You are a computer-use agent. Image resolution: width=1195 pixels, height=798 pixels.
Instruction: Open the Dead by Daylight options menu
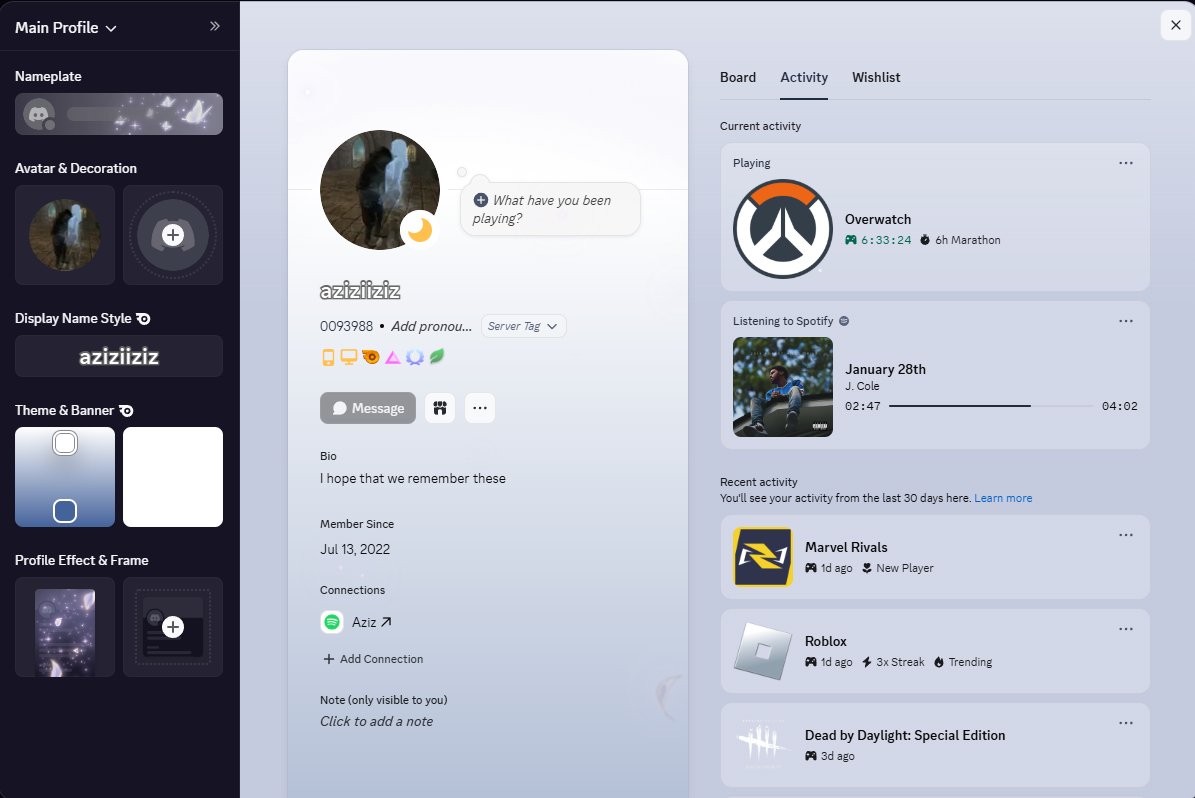[x=1126, y=723]
